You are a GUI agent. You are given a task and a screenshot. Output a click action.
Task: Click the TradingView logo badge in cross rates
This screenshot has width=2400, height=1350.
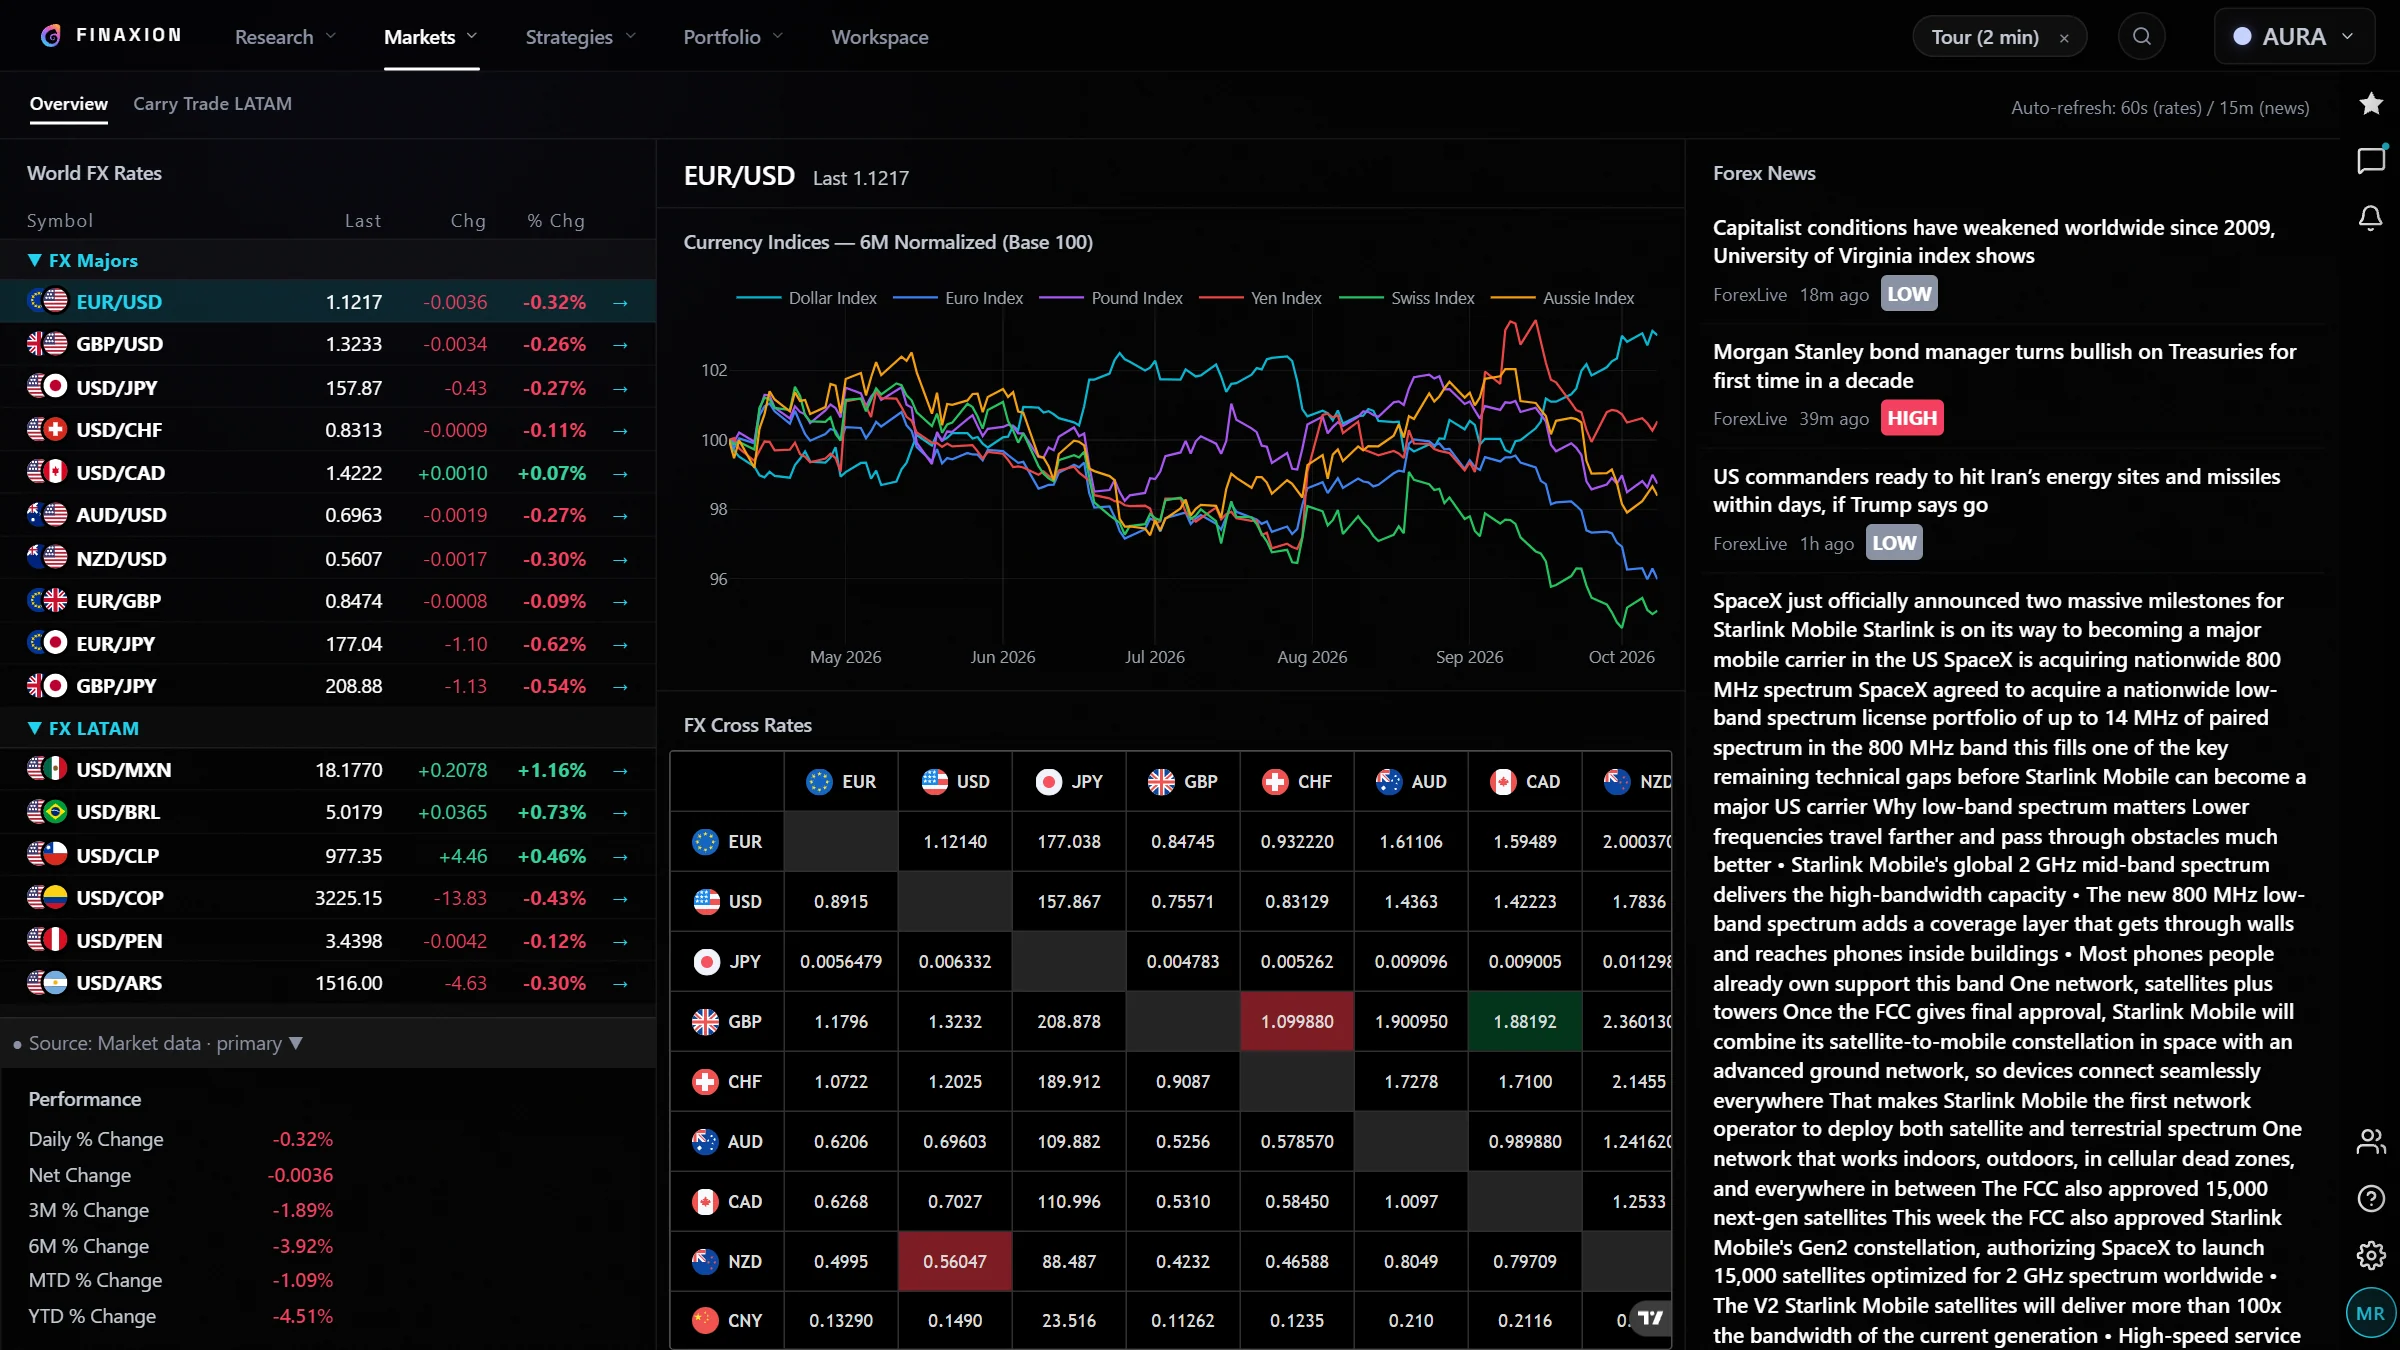pos(1650,1318)
